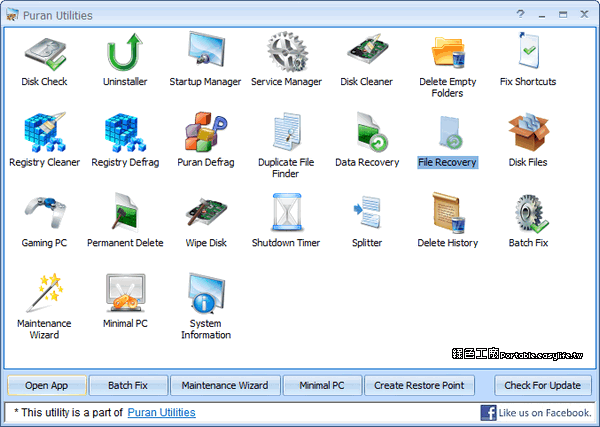The width and height of the screenshot is (600, 427).
Task: Open the Uninstaller tool icon
Action: (x=126, y=52)
